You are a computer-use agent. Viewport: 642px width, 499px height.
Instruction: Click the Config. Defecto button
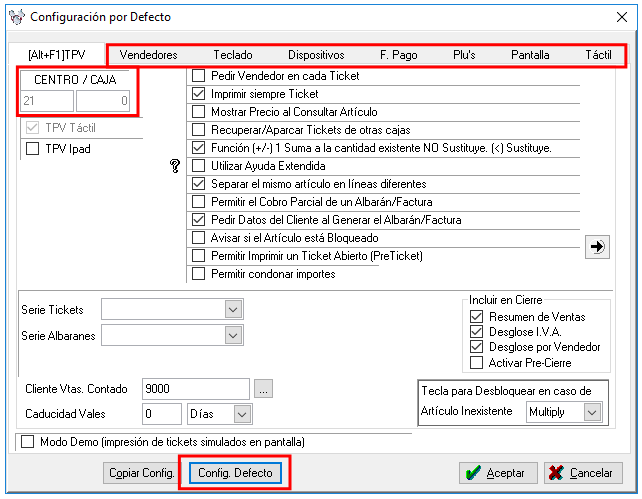click(234, 472)
